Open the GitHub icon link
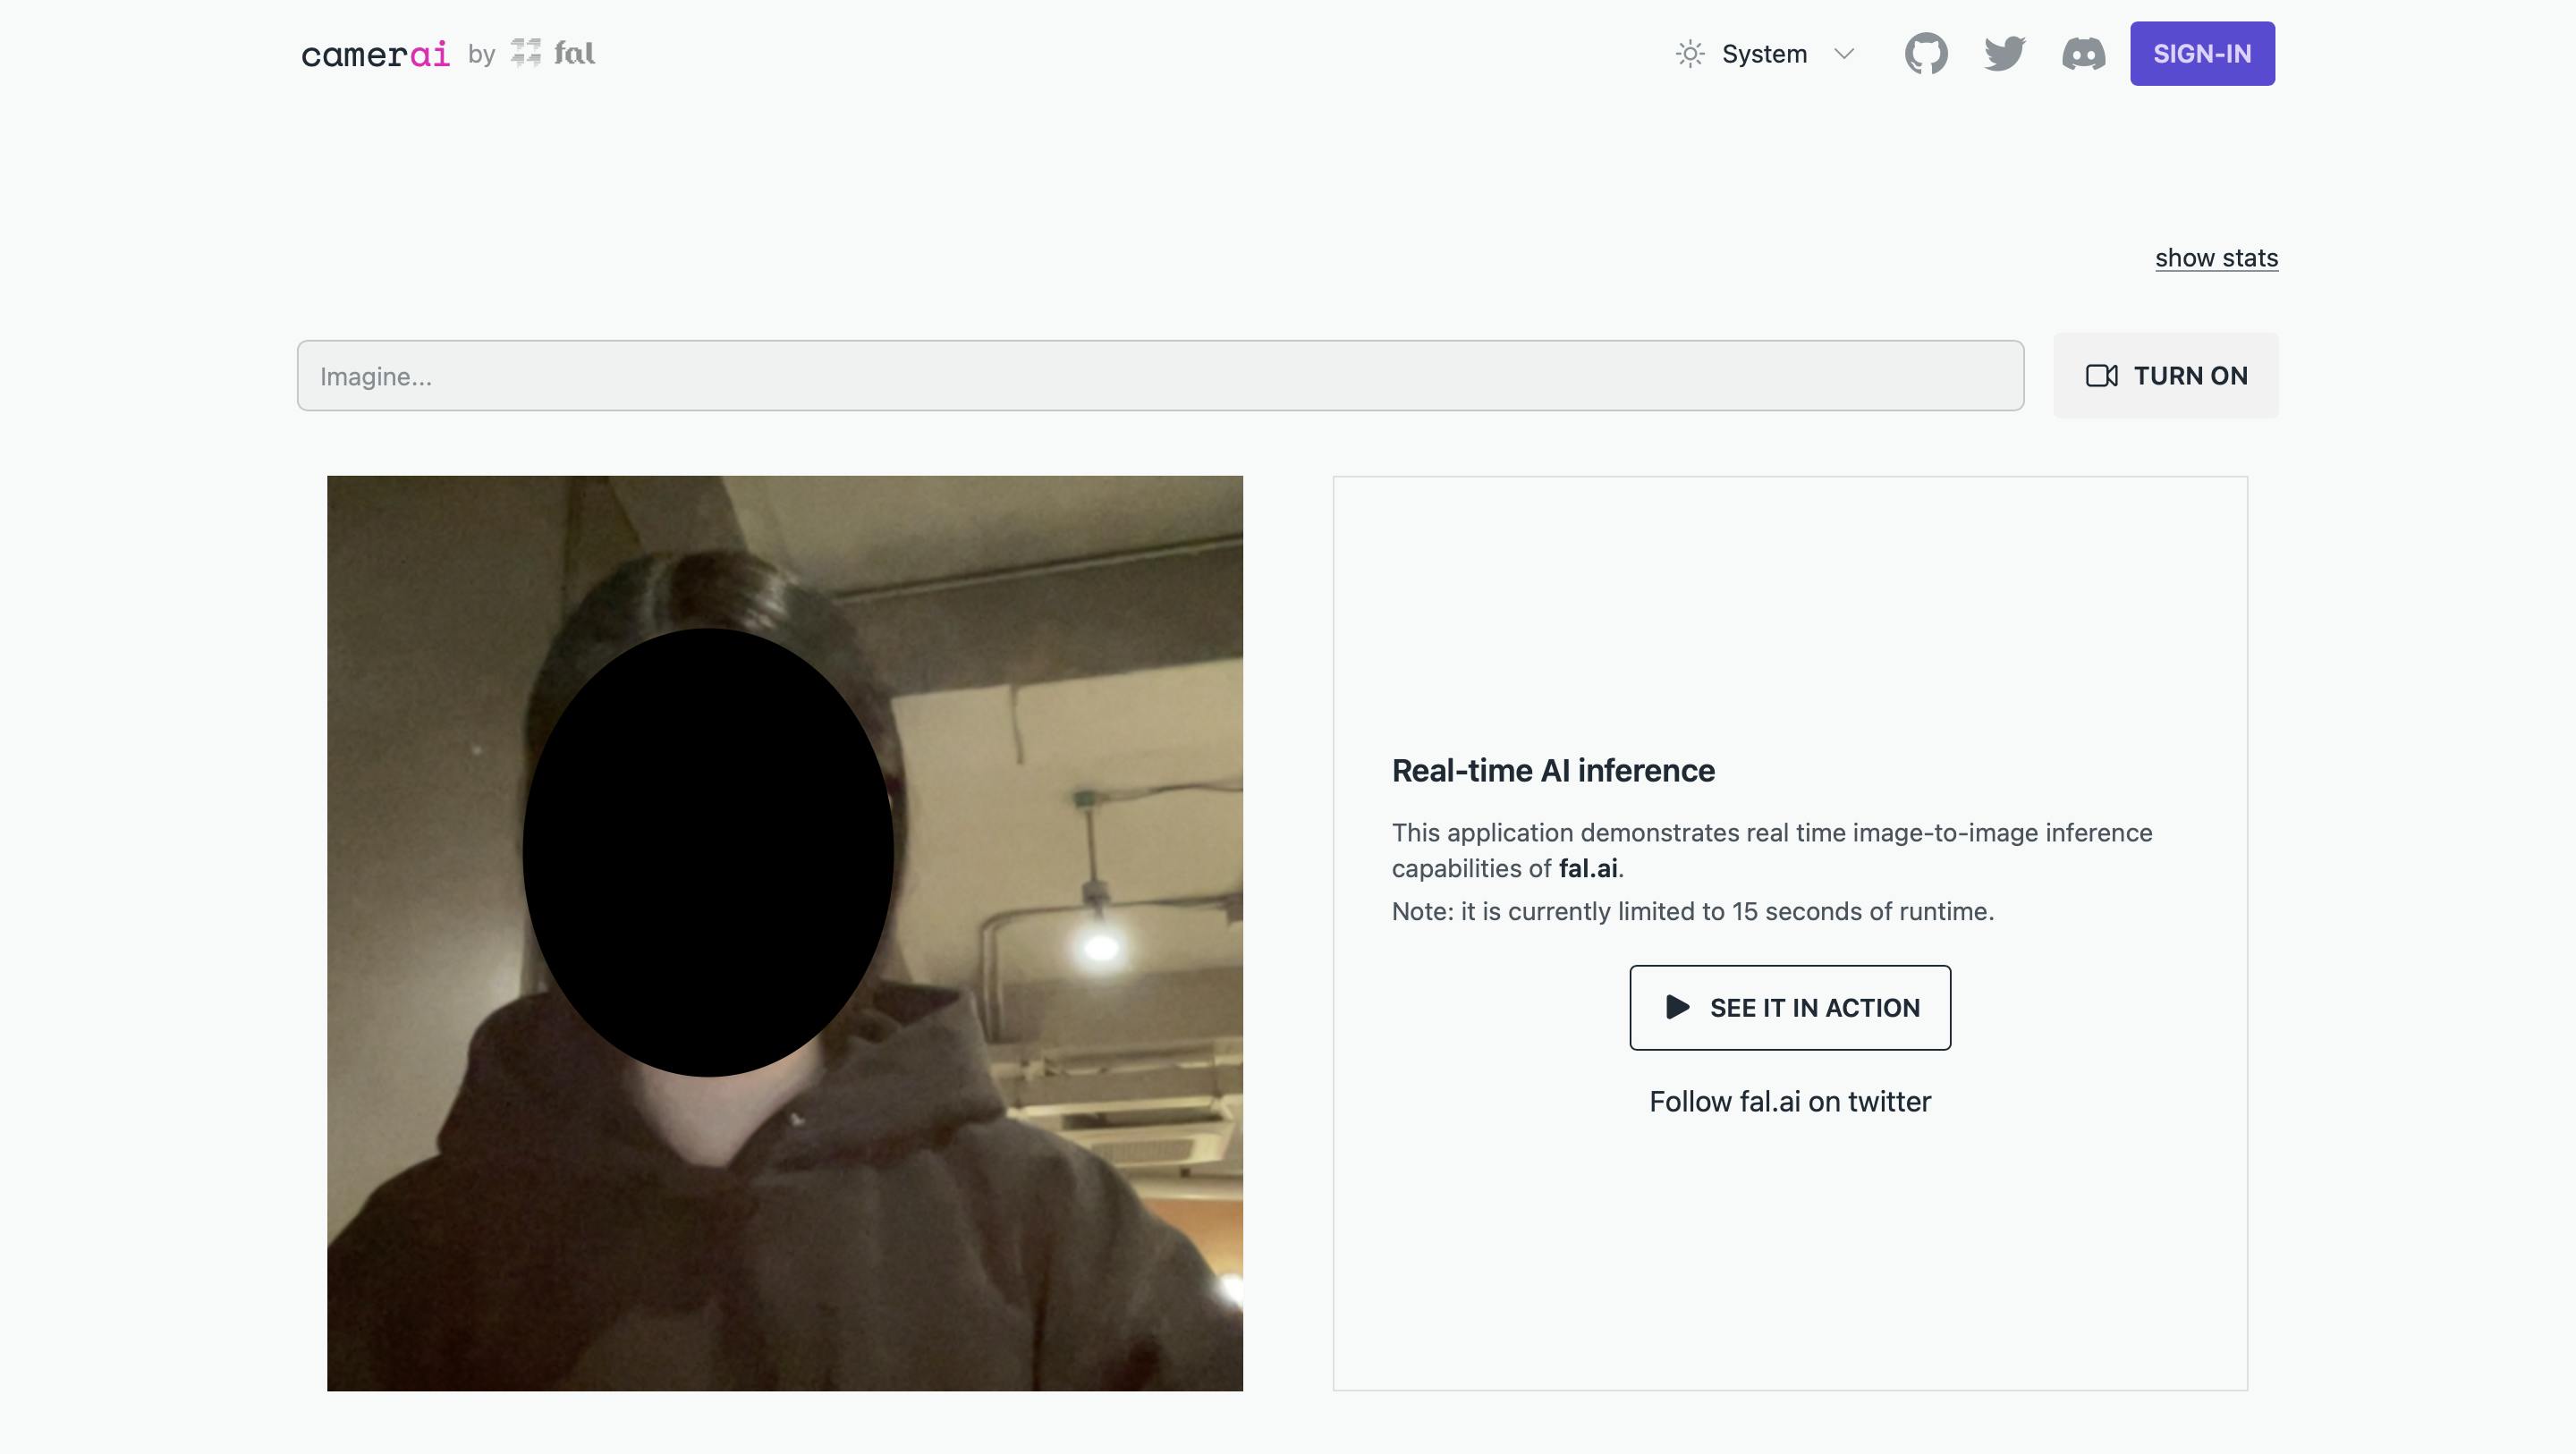Screen dimensions: 2576x1454 (x=1926, y=54)
